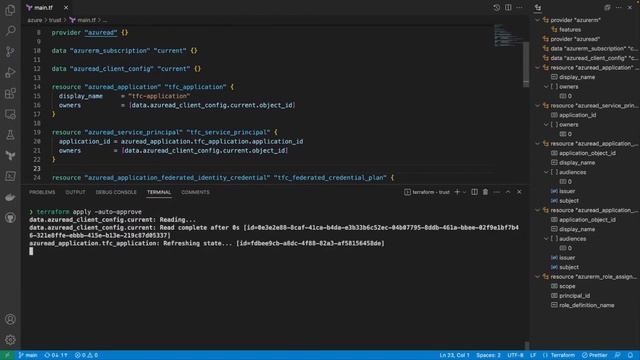The image size is (640, 360).
Task: Open the Remote Explorer view
Action: 10,114
